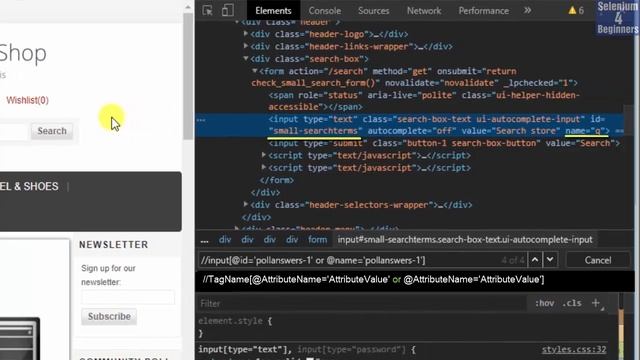Open the selected node's ellipsis actions menu
This screenshot has width=640, height=360.
(x=201, y=120)
